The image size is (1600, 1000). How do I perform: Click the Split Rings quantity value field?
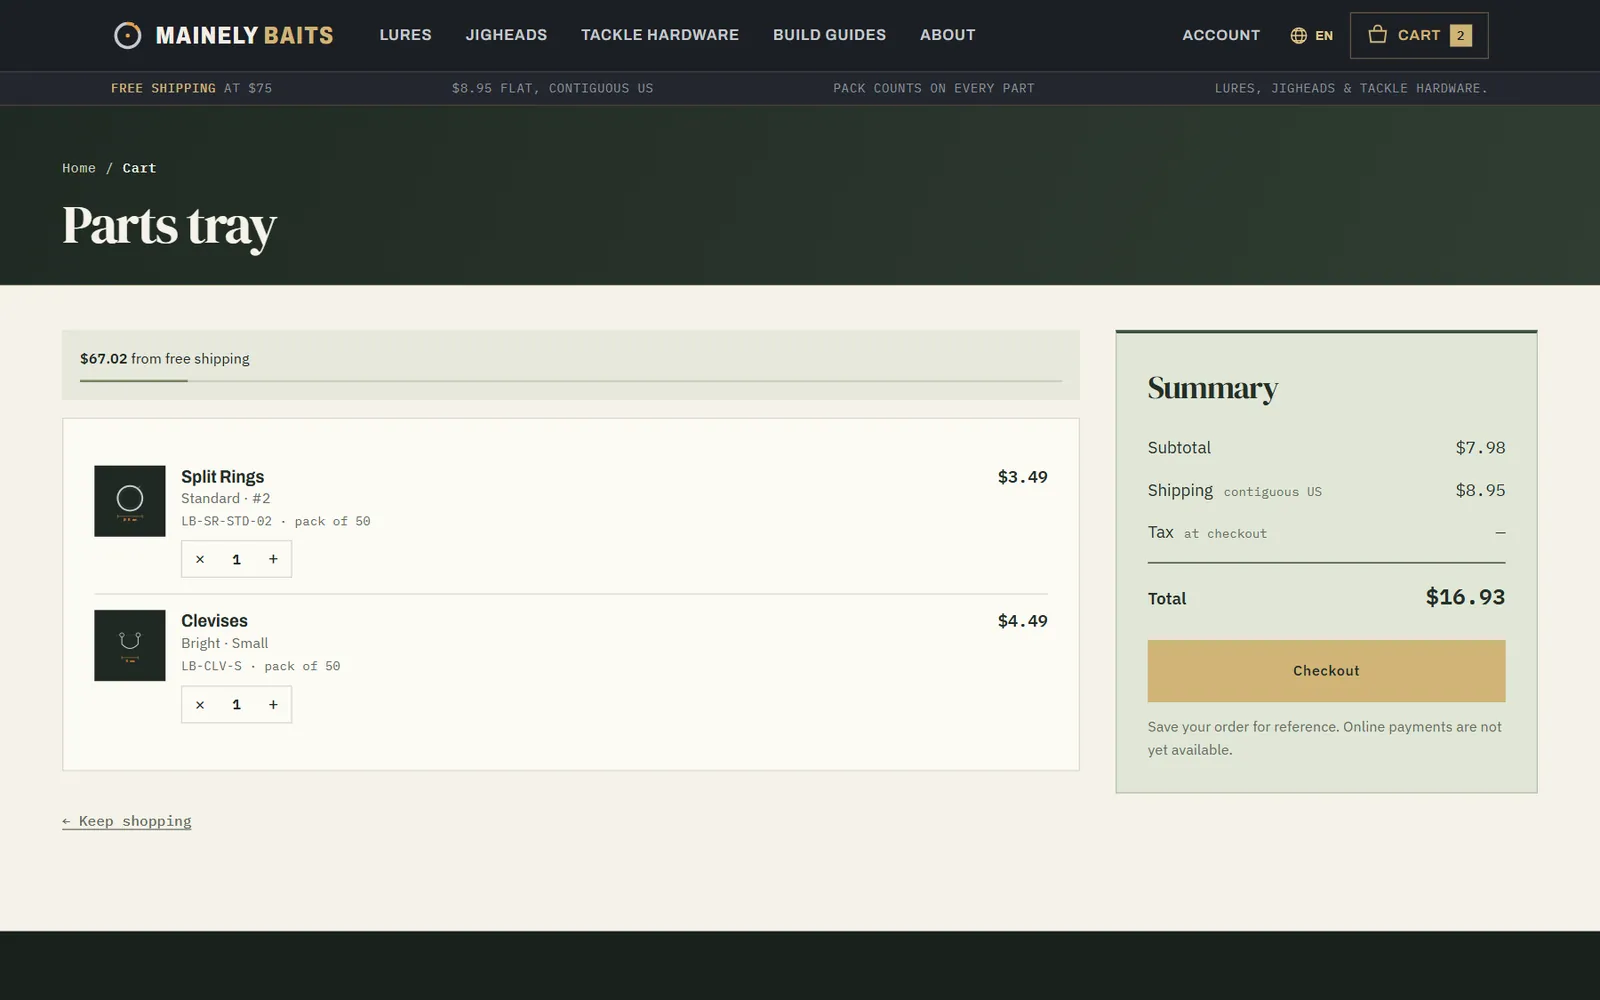(237, 559)
